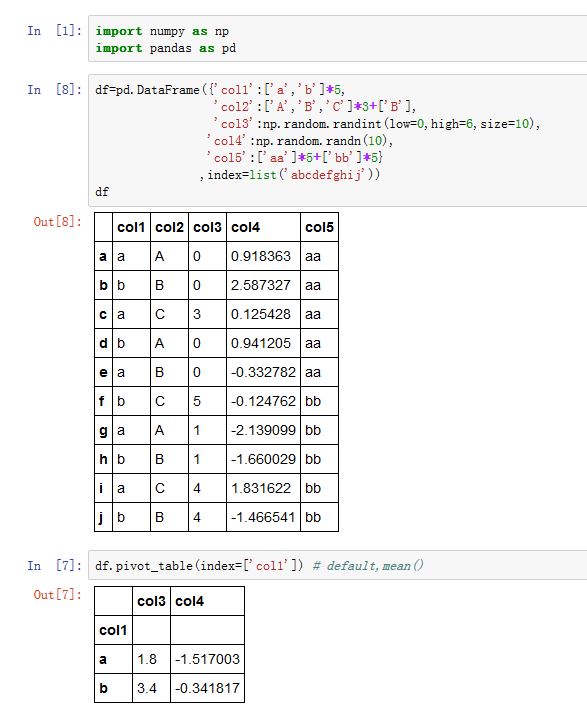Click the import numpy code cell
Viewport: 587px width, 716px height.
(337, 39)
